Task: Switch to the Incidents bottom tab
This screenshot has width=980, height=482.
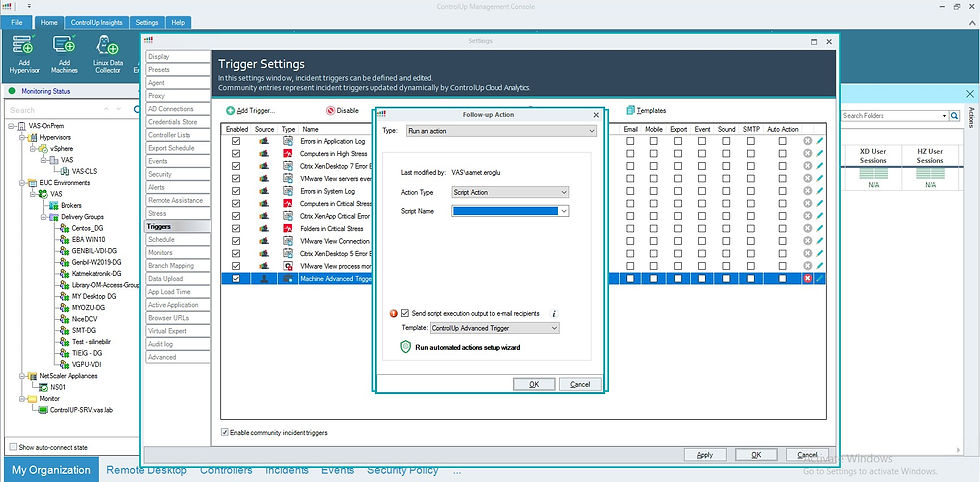Action: (x=286, y=470)
